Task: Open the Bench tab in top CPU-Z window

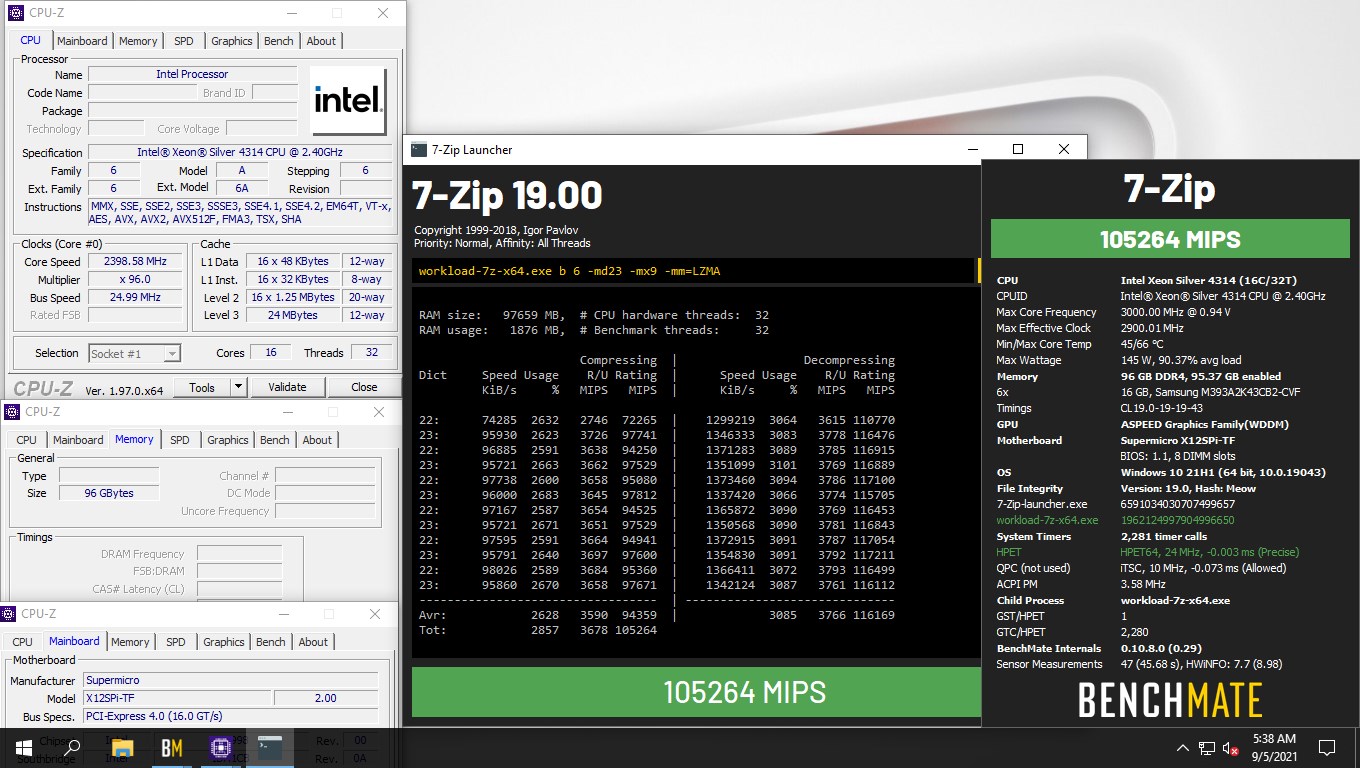Action: [x=279, y=41]
